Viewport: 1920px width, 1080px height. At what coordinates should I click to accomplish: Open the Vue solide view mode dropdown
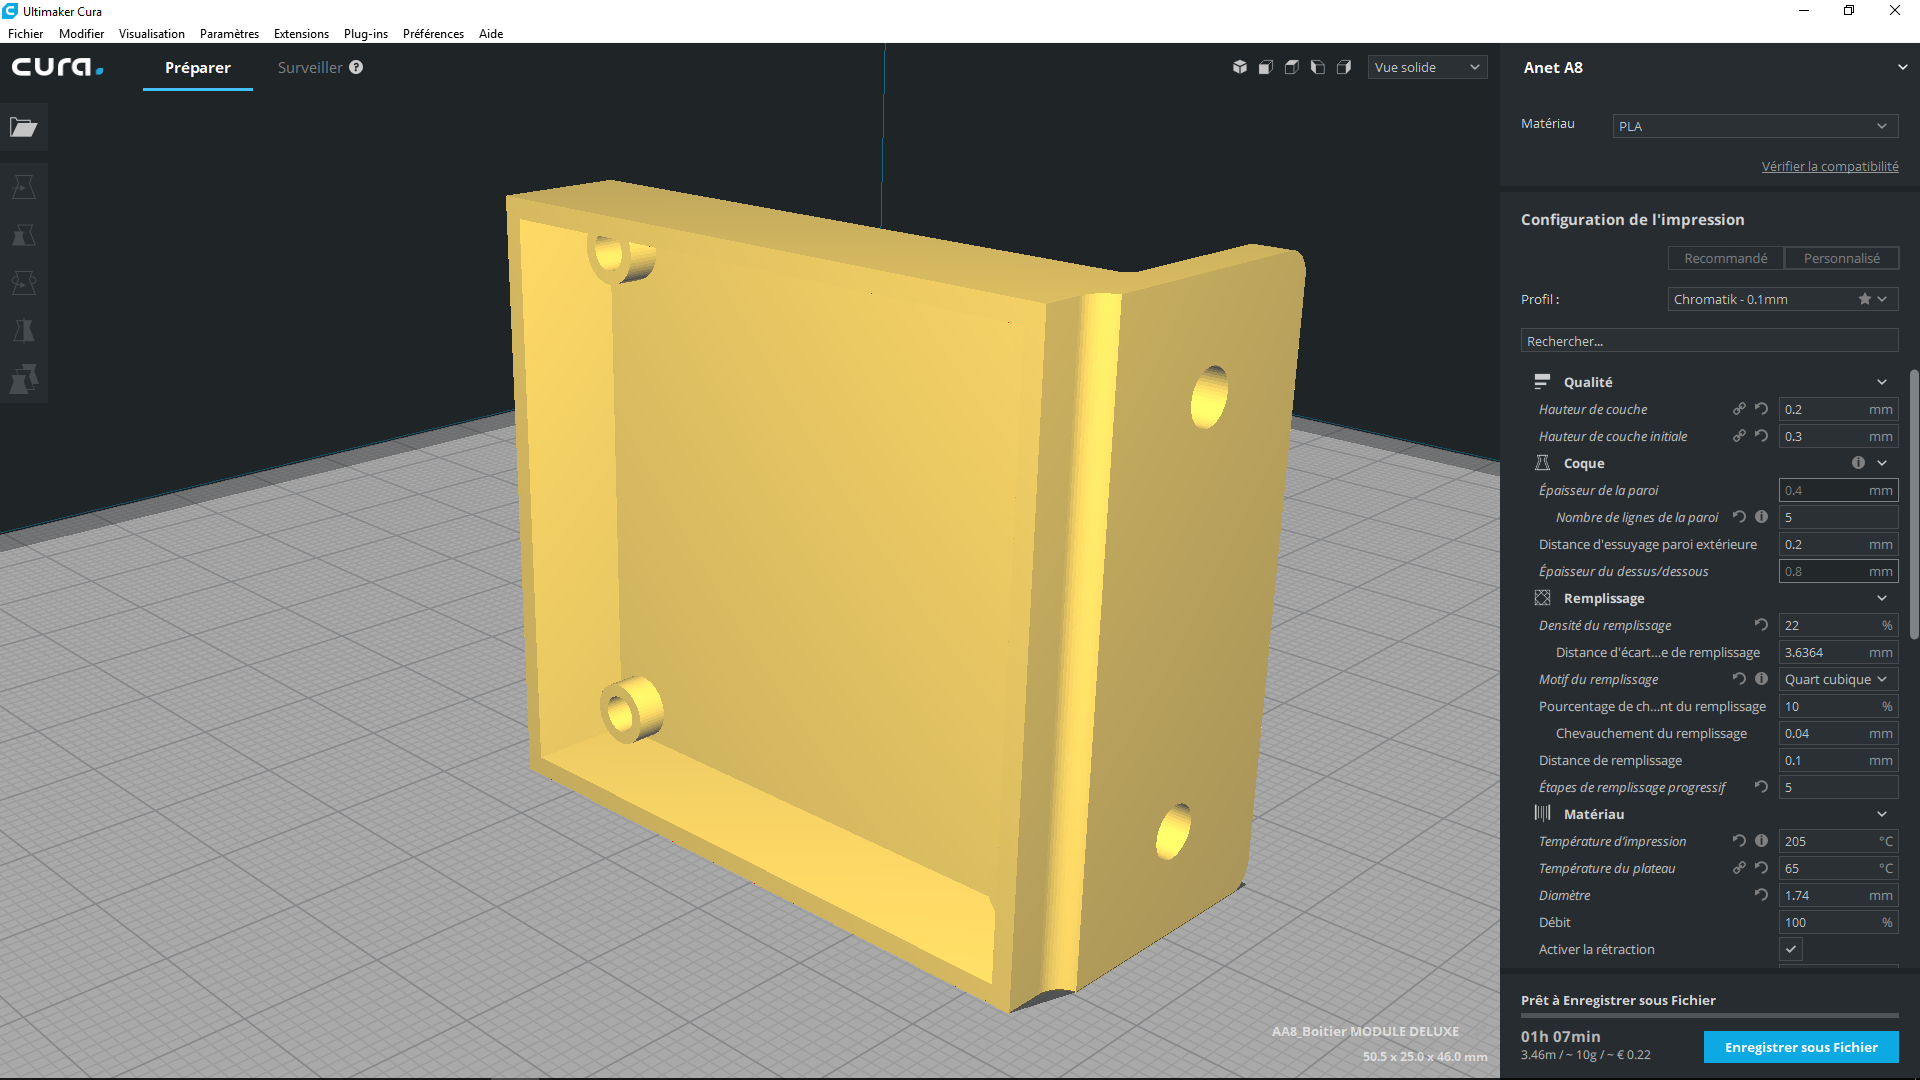coord(1427,67)
